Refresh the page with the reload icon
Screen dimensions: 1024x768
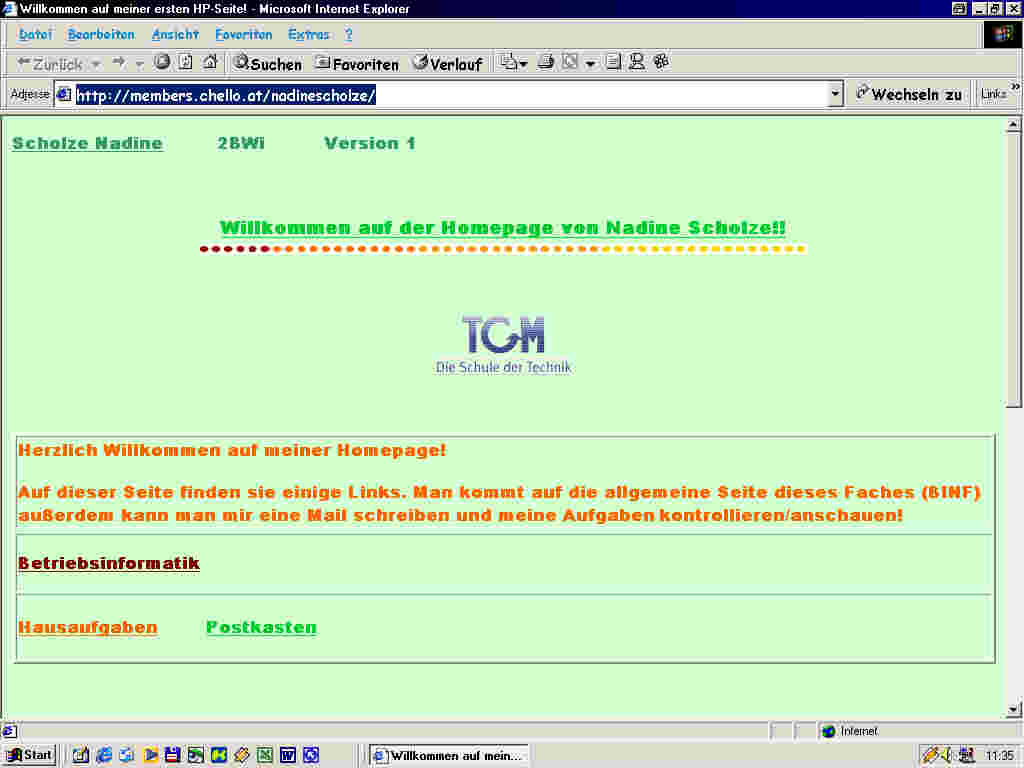185,62
